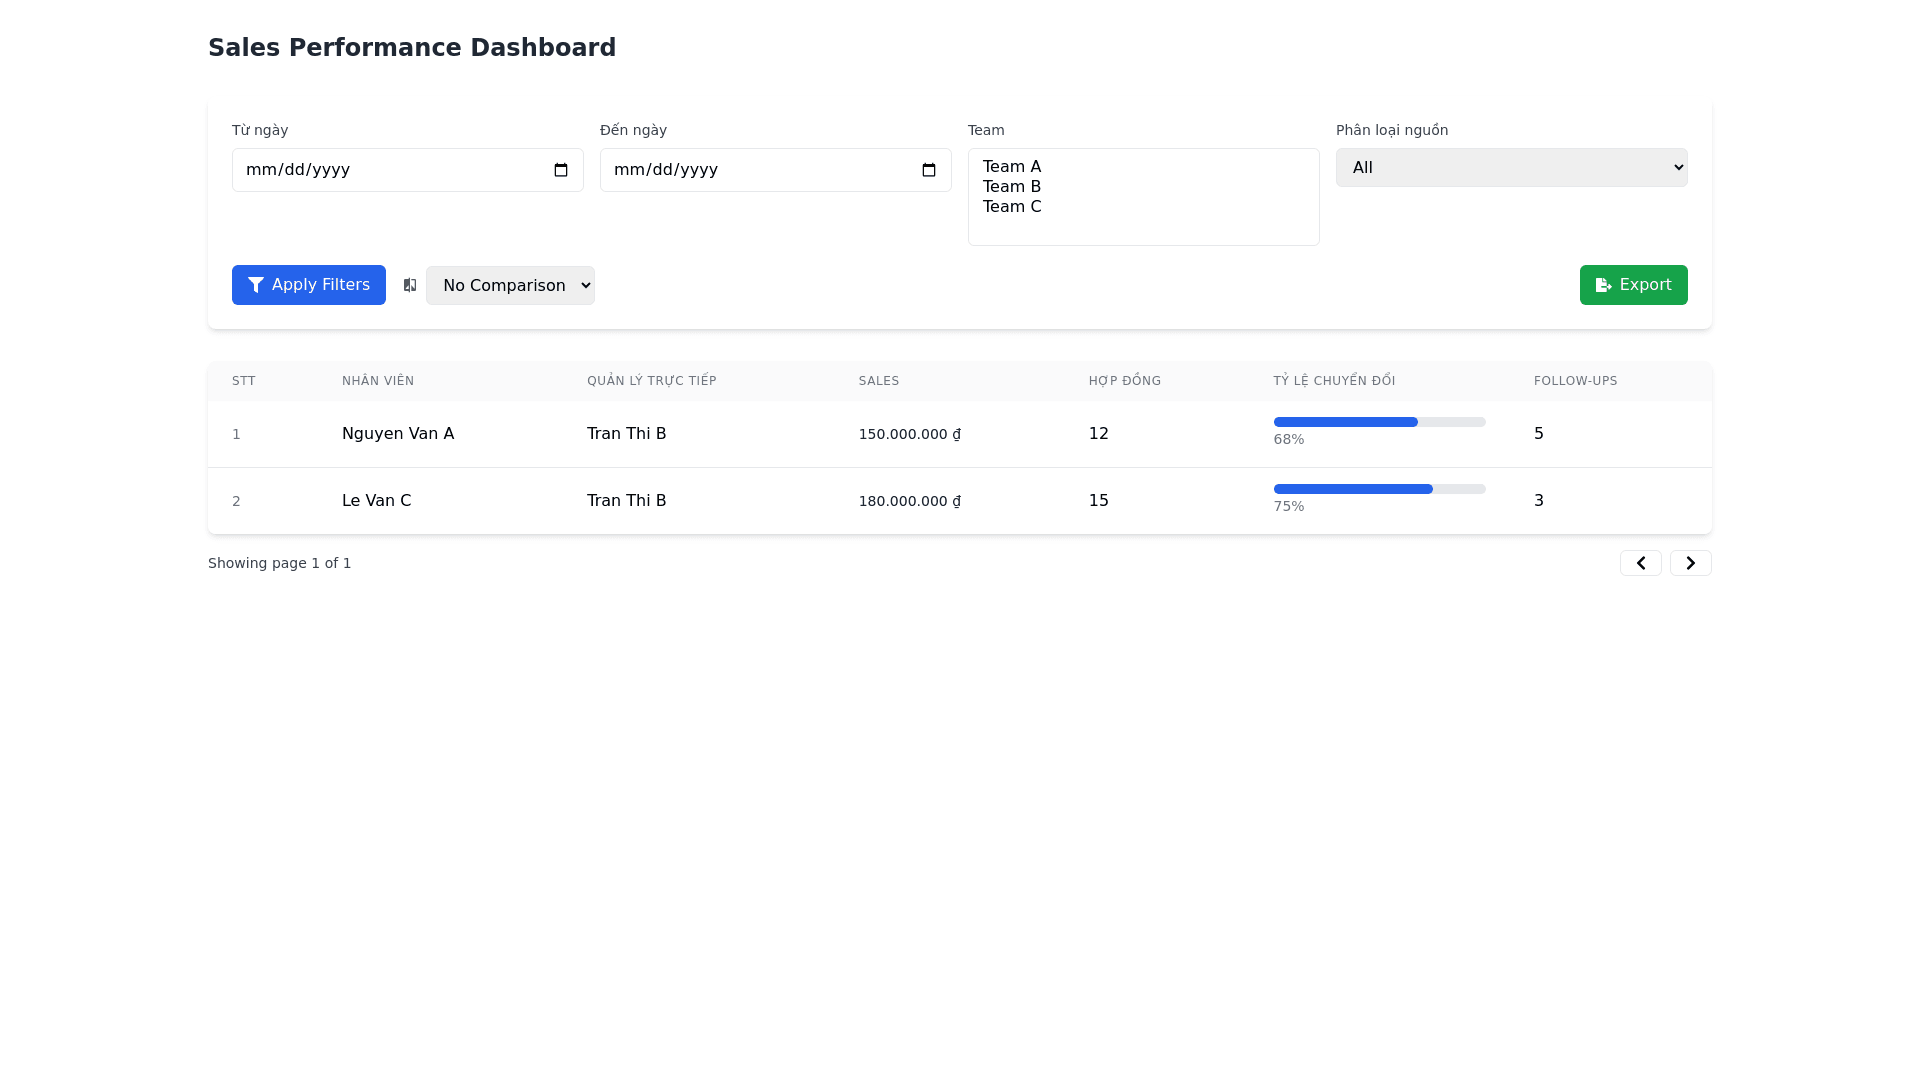Open the Từ ngày calendar picker icon
This screenshot has width=1920, height=1080.
coord(561,170)
